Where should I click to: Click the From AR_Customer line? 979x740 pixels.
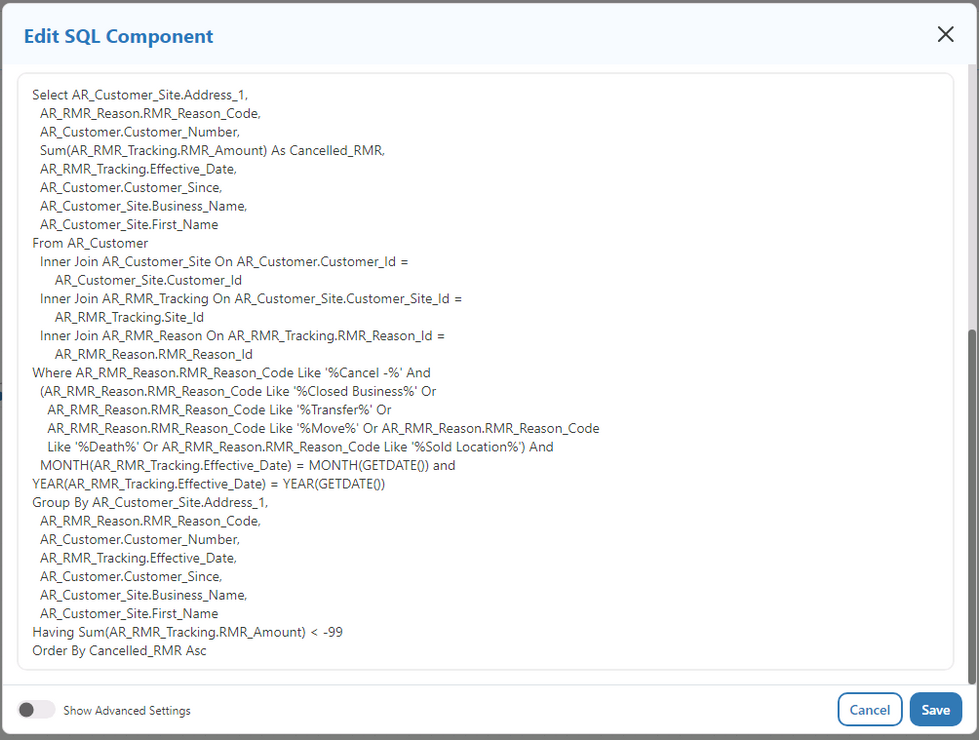[90, 243]
